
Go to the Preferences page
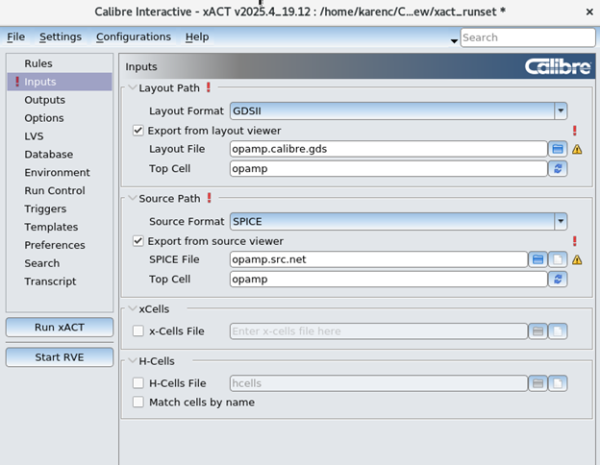60,245
